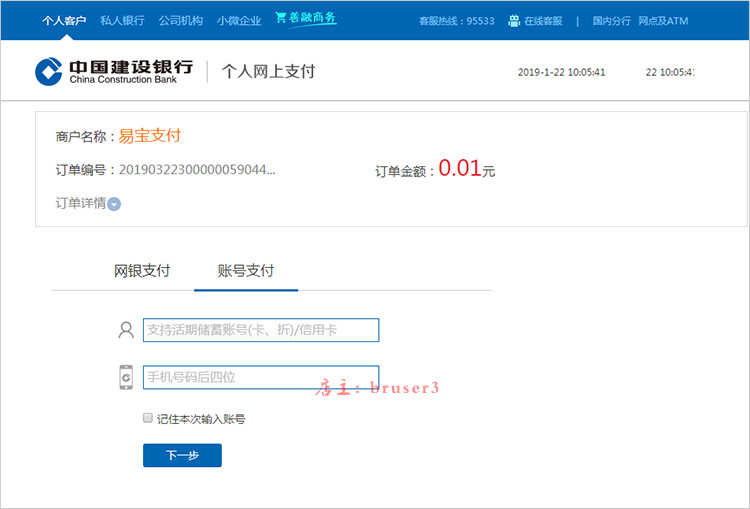
Task: Click the timestamp 2019-1-22 10:05:41
Action: point(562,72)
